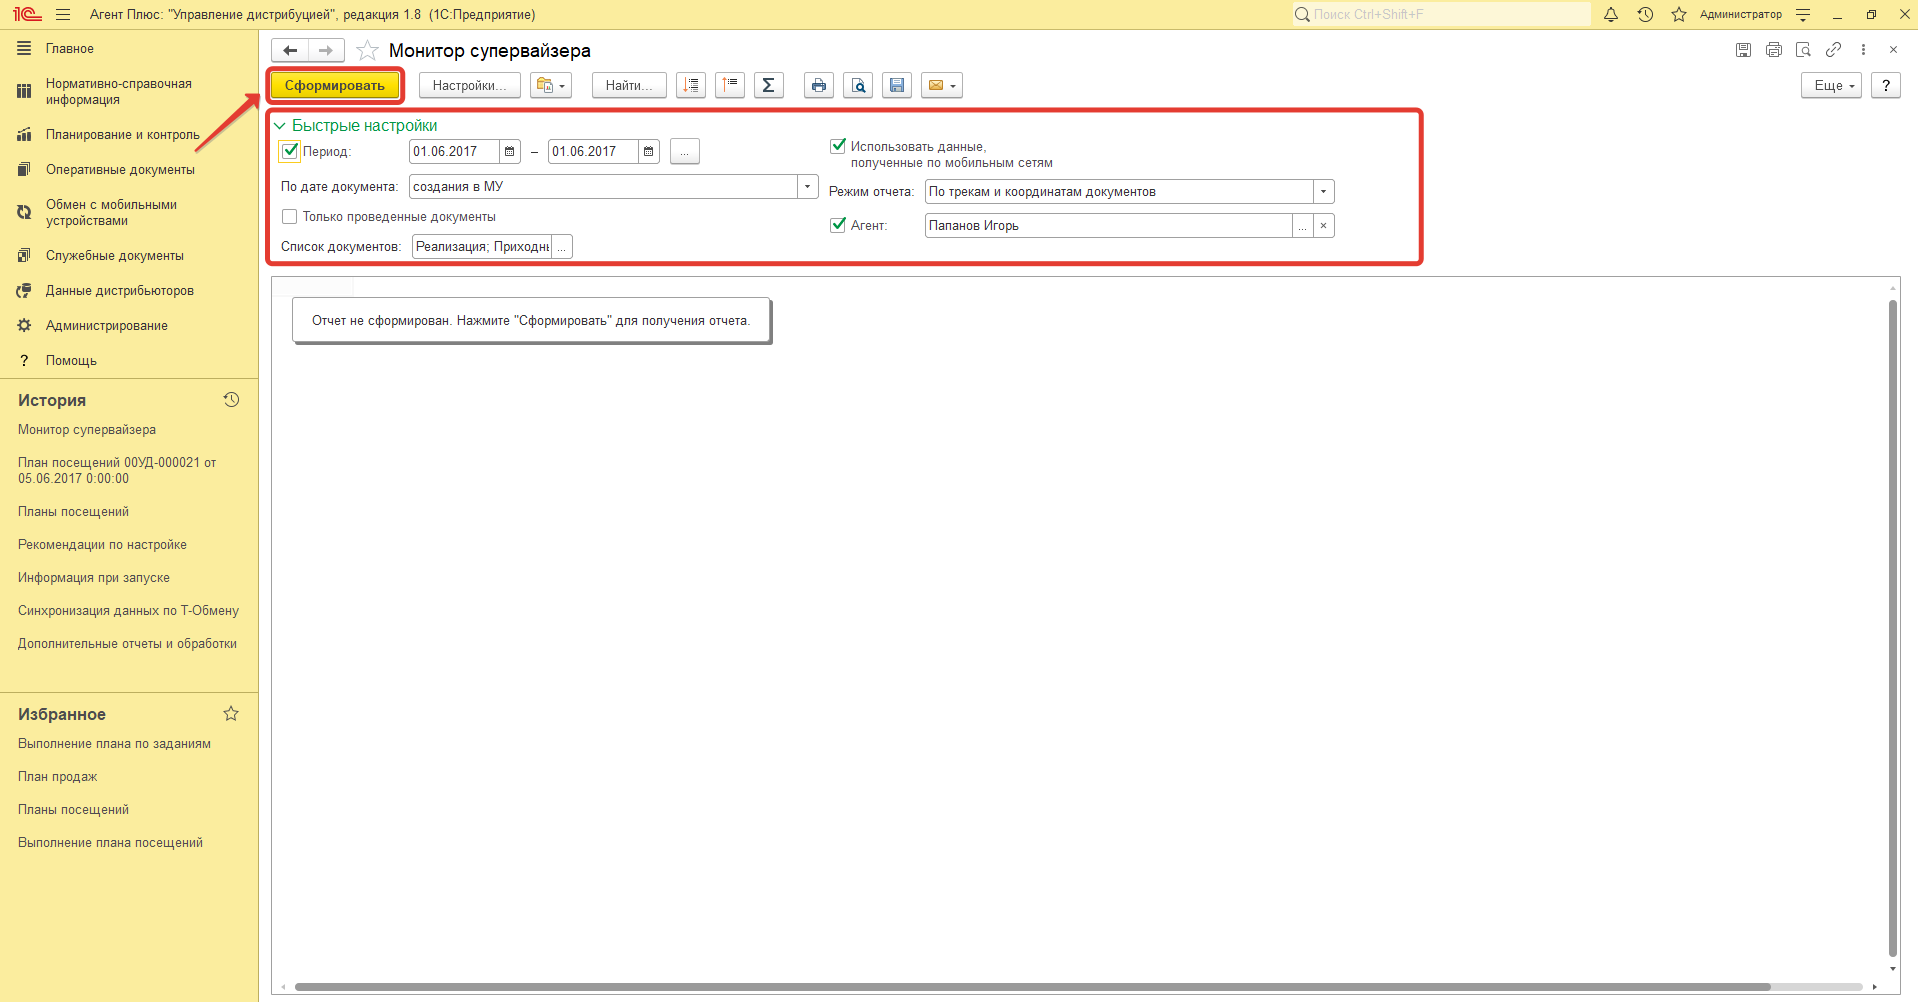The height and width of the screenshot is (1002, 1918).
Task: Open Планы посещений link in История
Action: 73,511
